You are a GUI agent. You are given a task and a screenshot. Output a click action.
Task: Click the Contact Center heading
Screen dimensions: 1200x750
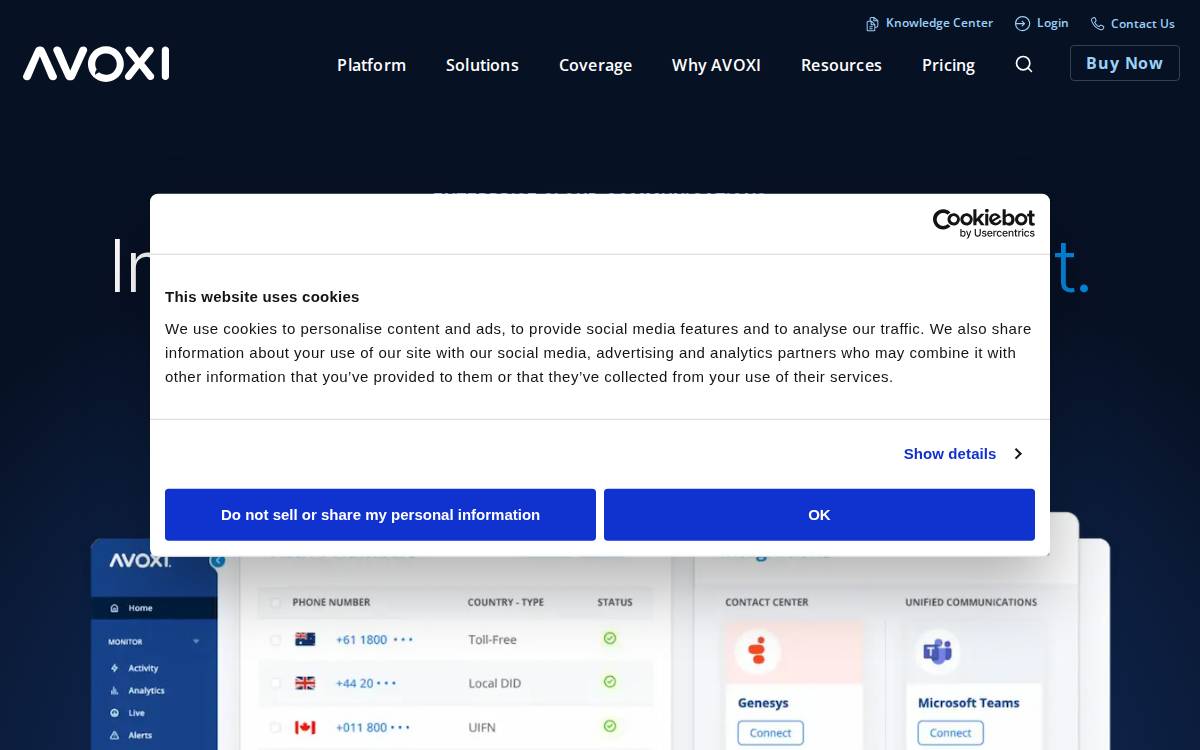[766, 602]
